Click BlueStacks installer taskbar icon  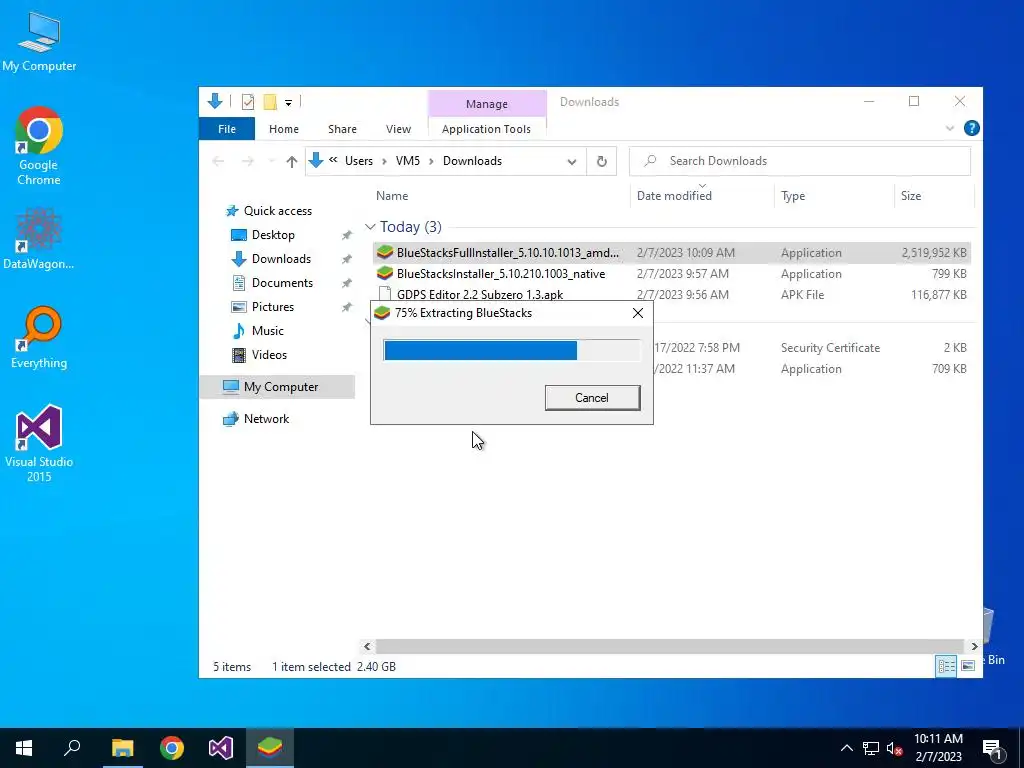pyautogui.click(x=270, y=748)
